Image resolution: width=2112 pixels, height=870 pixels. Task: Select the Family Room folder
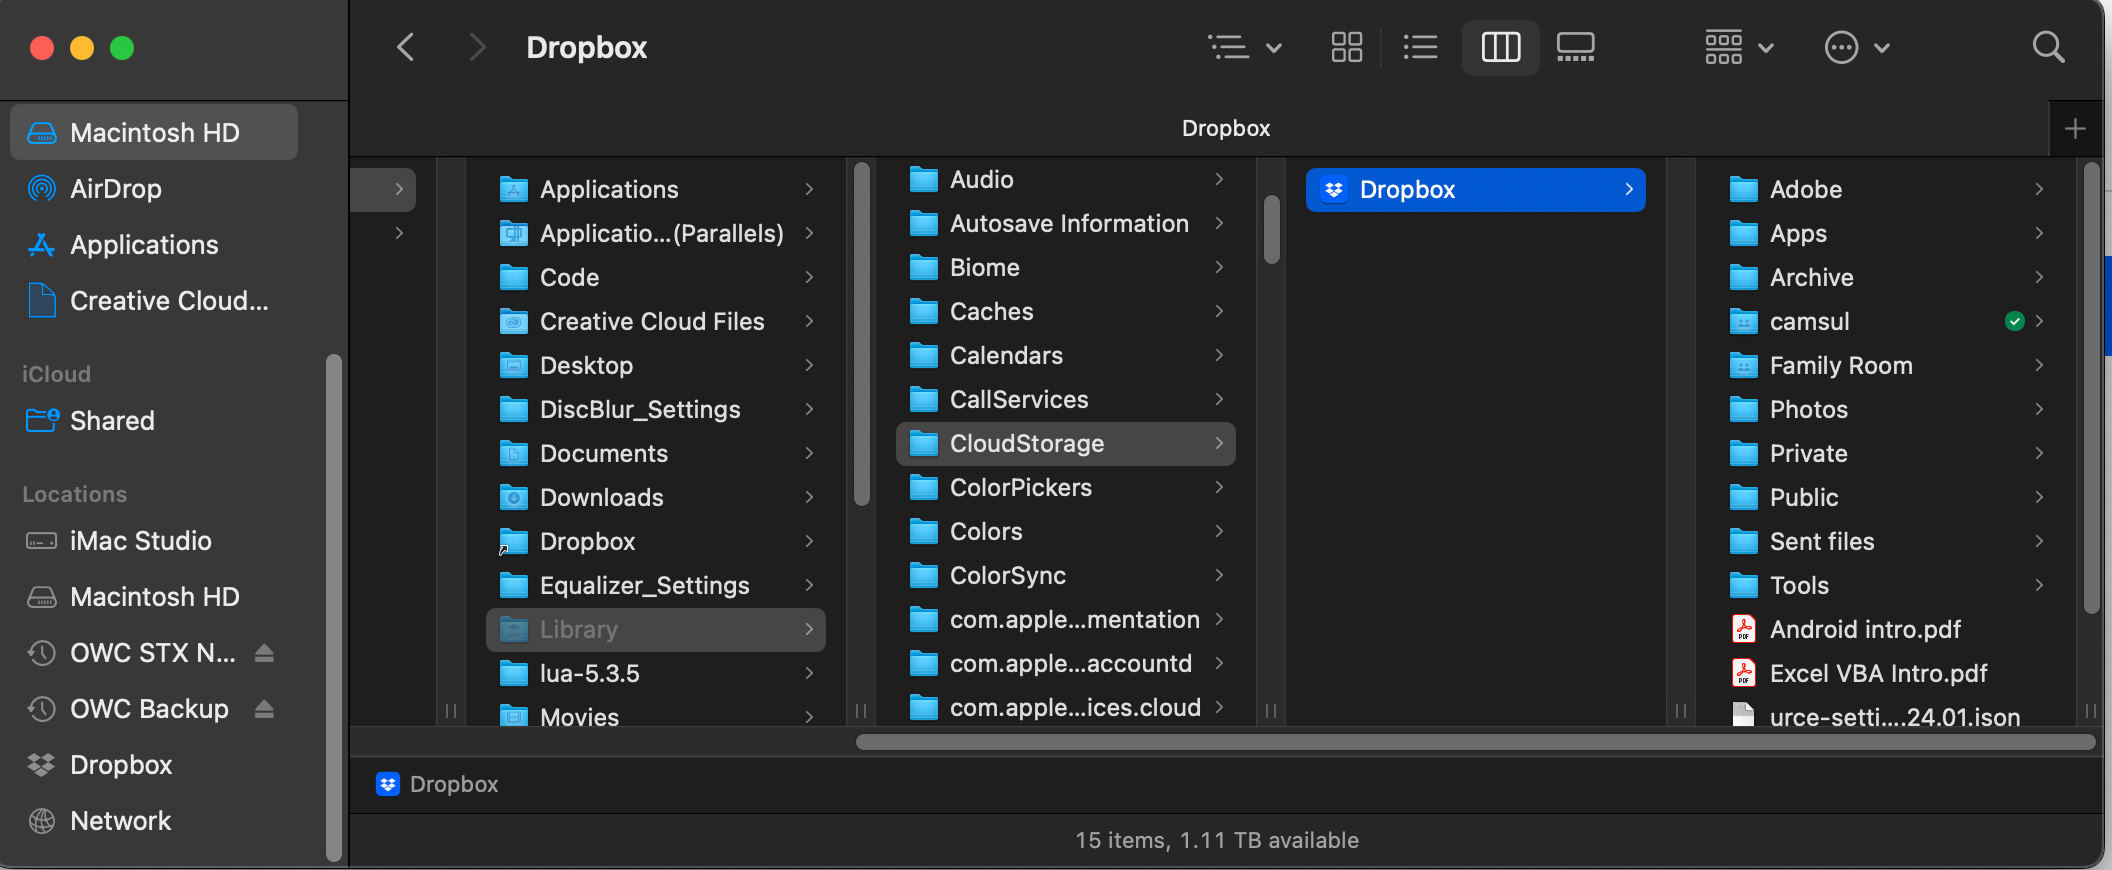pyautogui.click(x=1886, y=365)
